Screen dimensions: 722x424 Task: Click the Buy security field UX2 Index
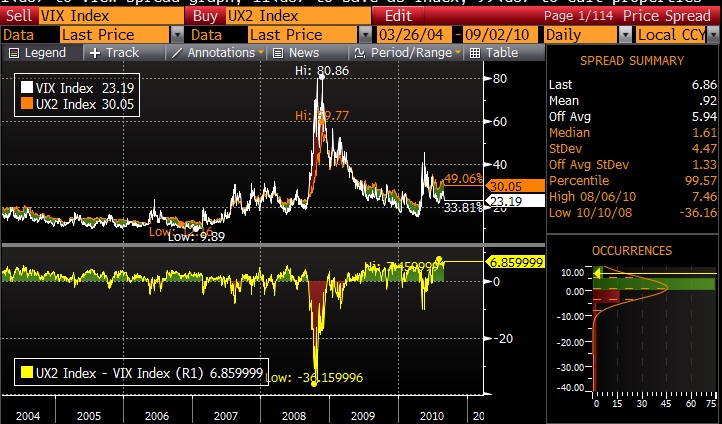[298, 16]
